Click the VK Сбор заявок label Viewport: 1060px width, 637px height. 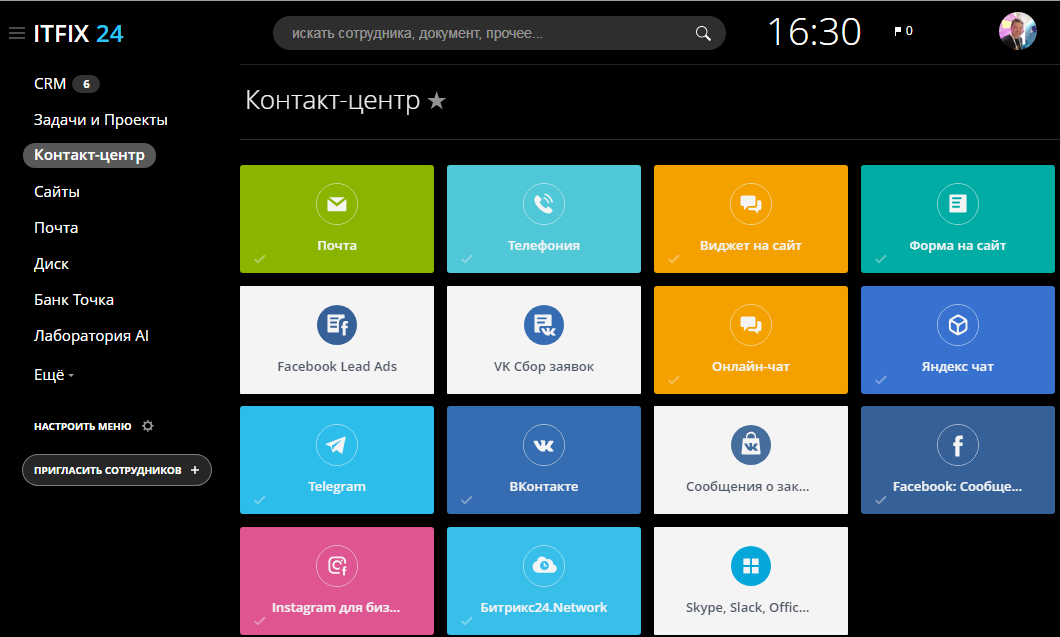coord(544,367)
